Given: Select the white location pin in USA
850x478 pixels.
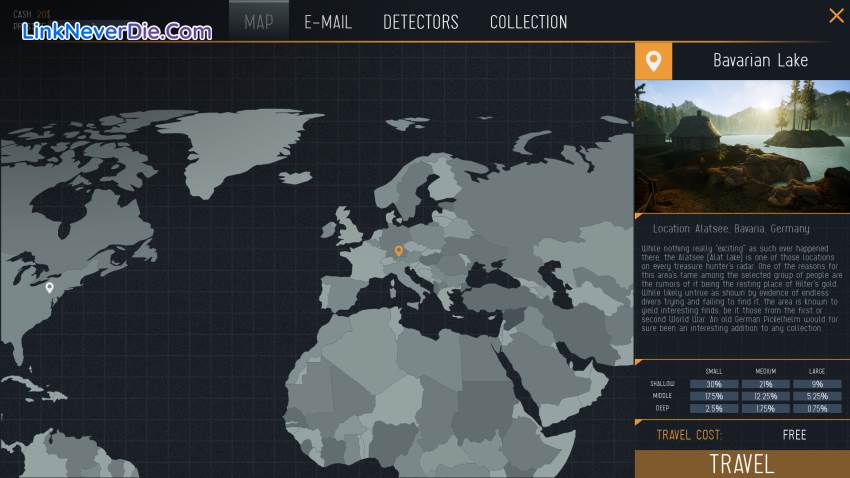Looking at the screenshot, I should click(x=49, y=287).
